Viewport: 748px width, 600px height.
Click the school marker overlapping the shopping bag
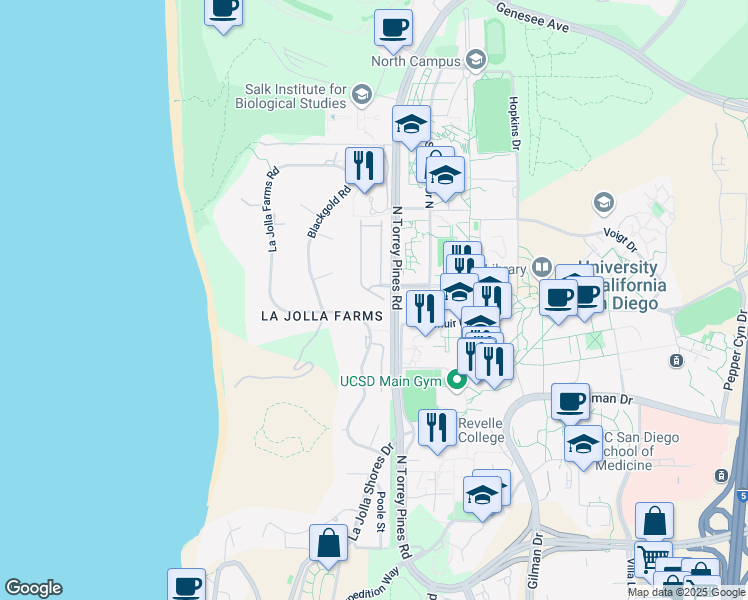(x=445, y=176)
